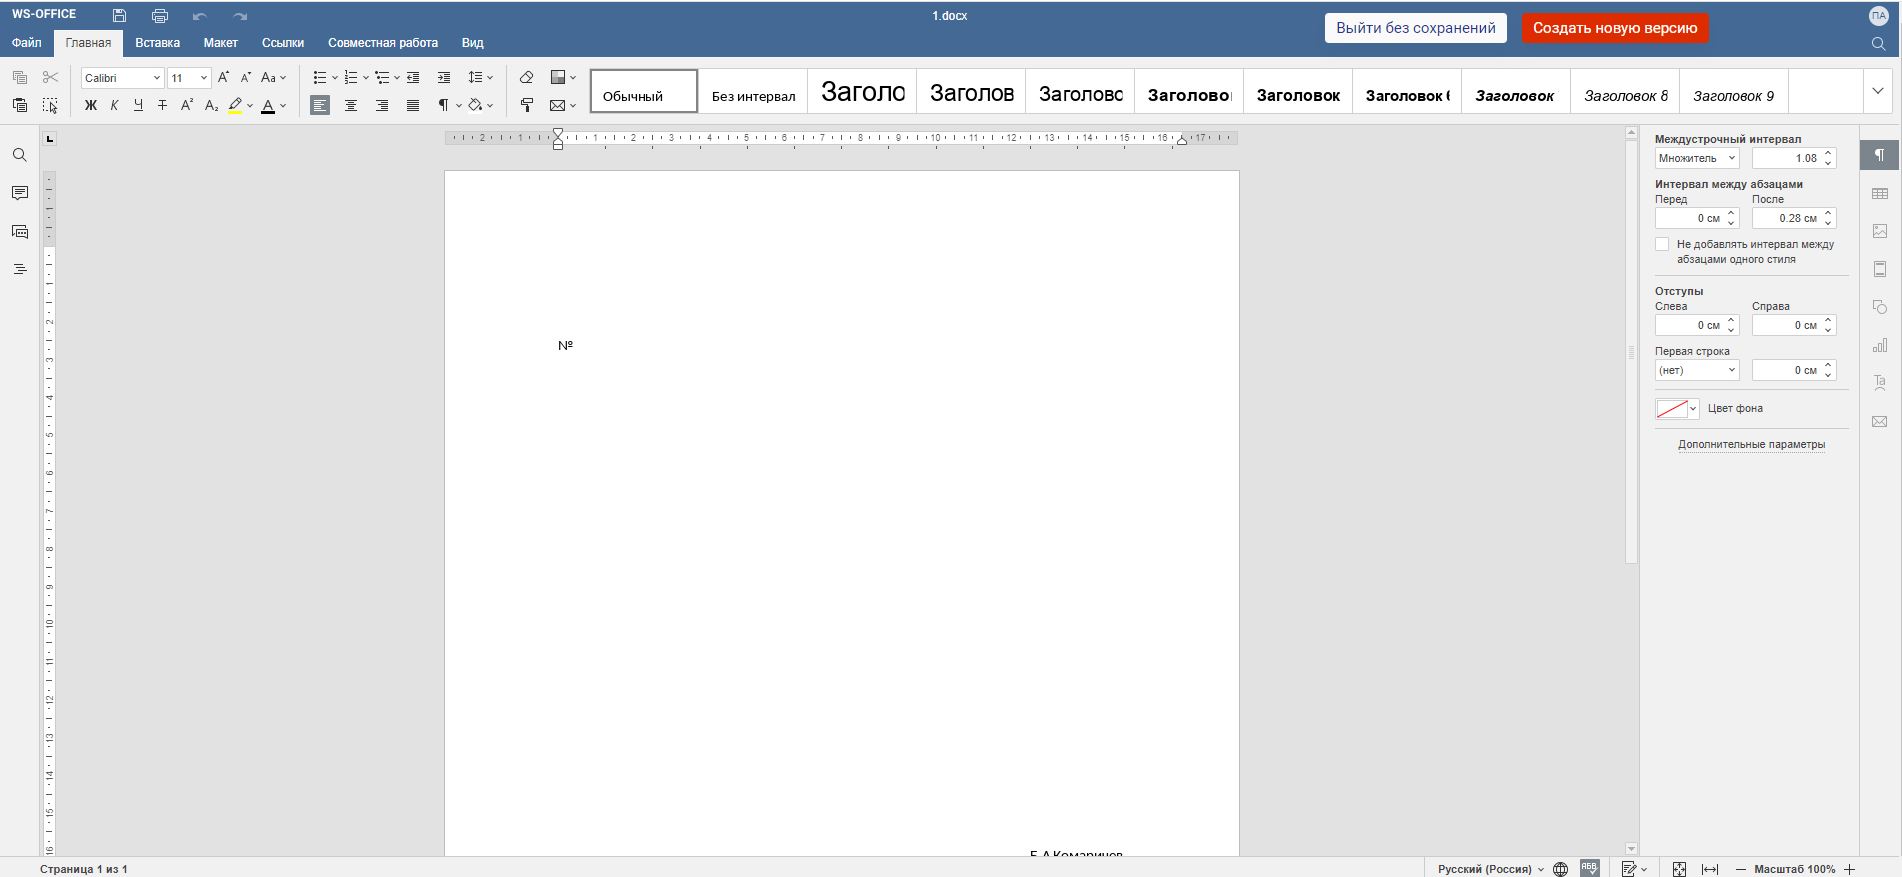Decrease paragraph indent
Image resolution: width=1902 pixels, height=877 pixels.
(413, 77)
